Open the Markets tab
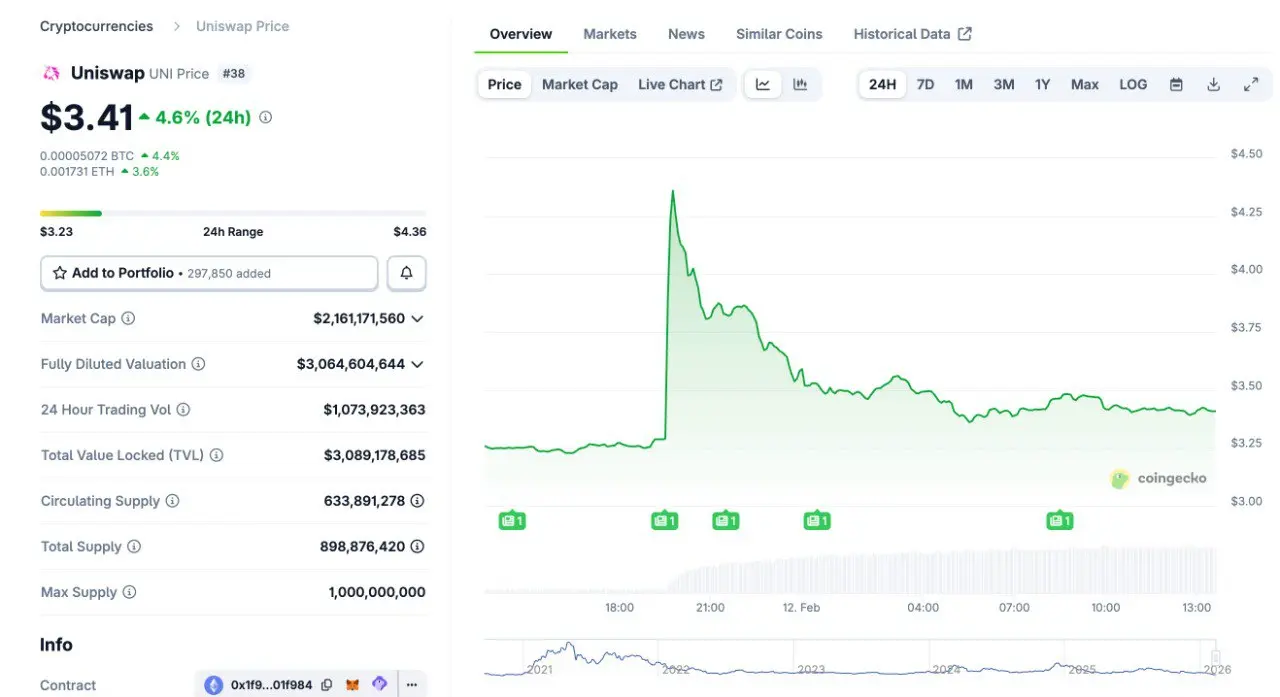 pyautogui.click(x=610, y=34)
